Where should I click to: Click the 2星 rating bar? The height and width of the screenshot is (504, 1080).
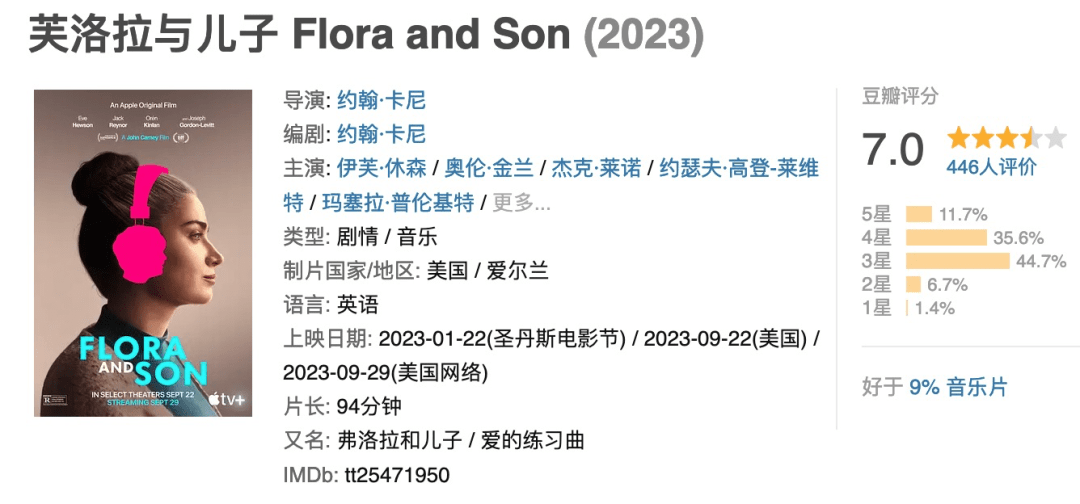913,284
